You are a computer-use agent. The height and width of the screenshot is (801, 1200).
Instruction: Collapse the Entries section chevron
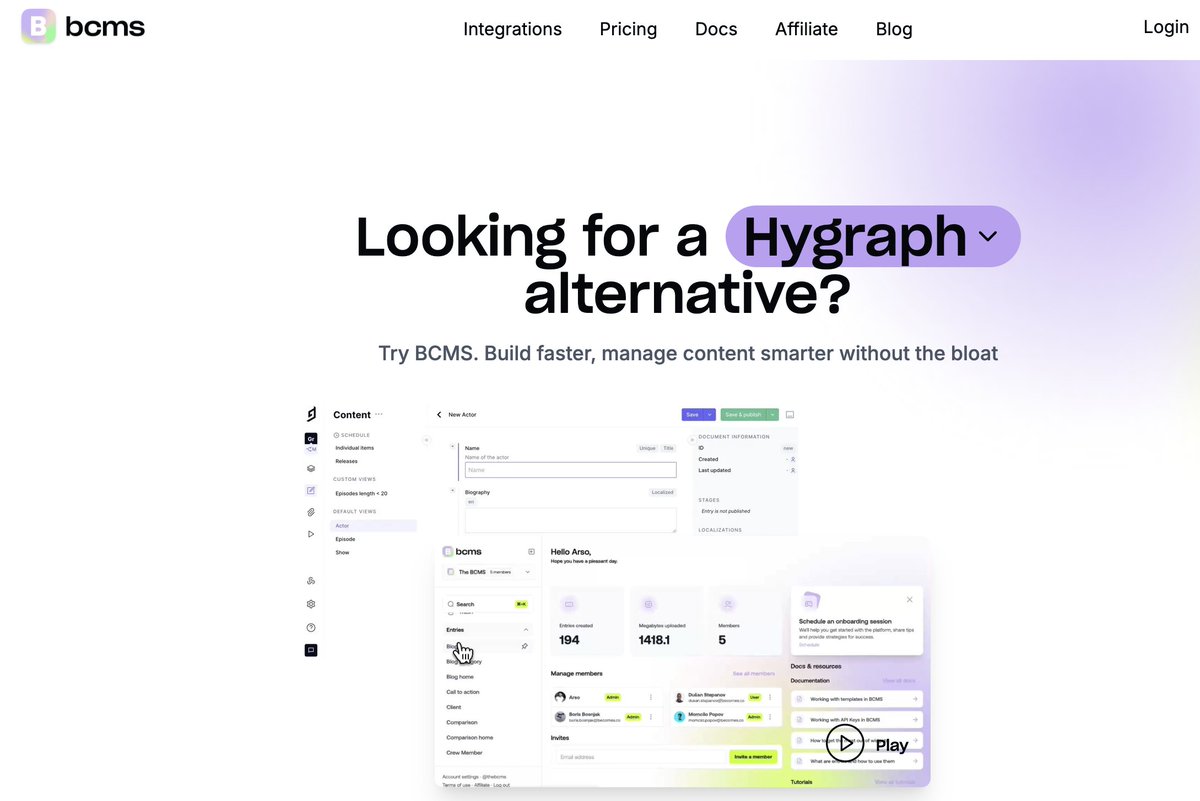click(526, 630)
